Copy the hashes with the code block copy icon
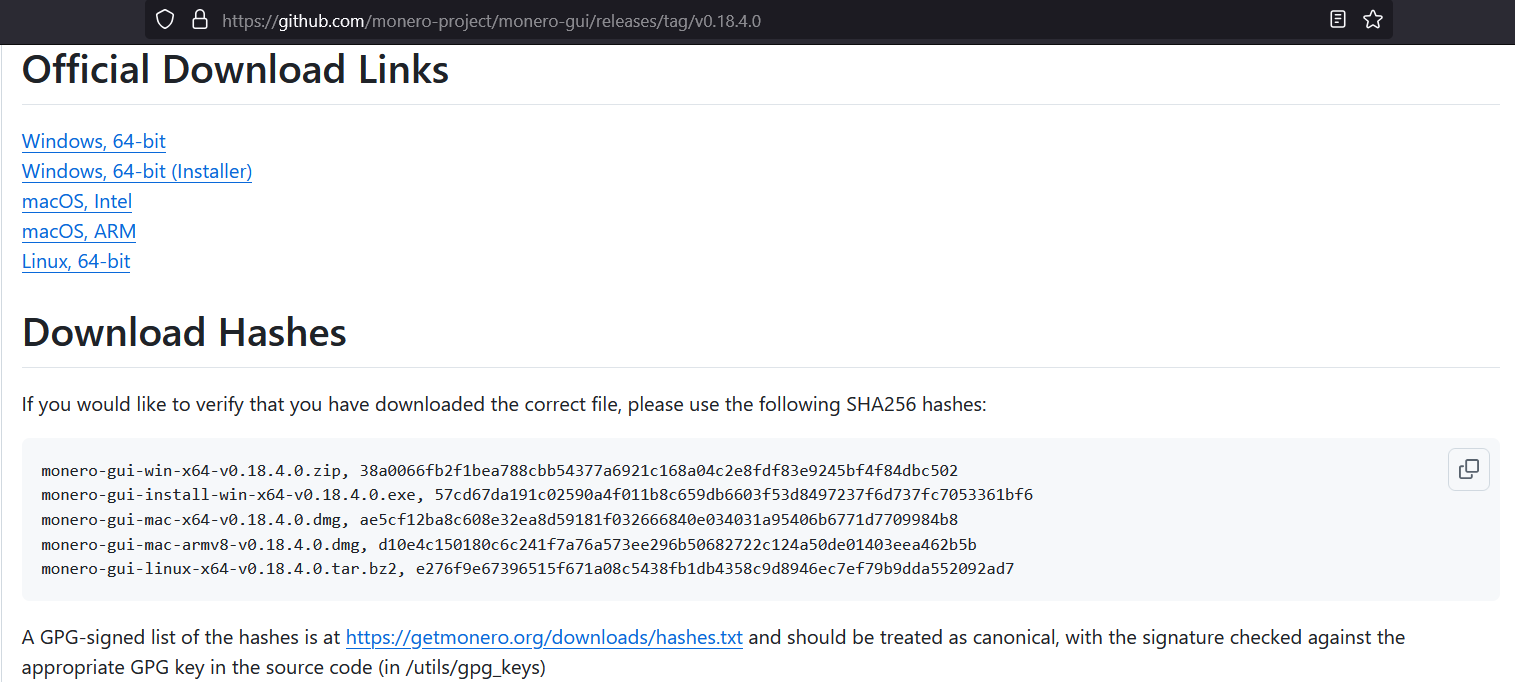This screenshot has width=1515, height=682. (1468, 469)
